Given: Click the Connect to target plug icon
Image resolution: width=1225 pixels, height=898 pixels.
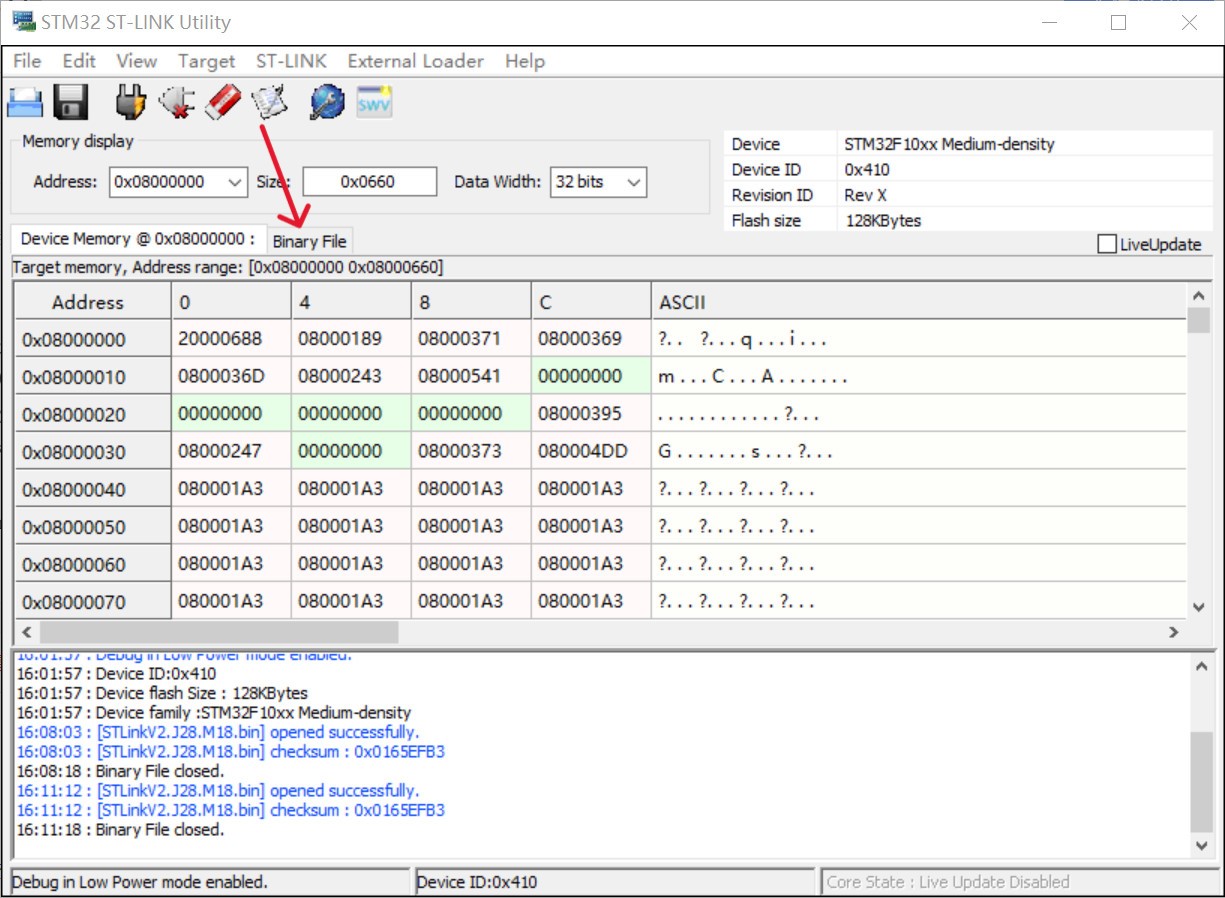Looking at the screenshot, I should (x=130, y=102).
